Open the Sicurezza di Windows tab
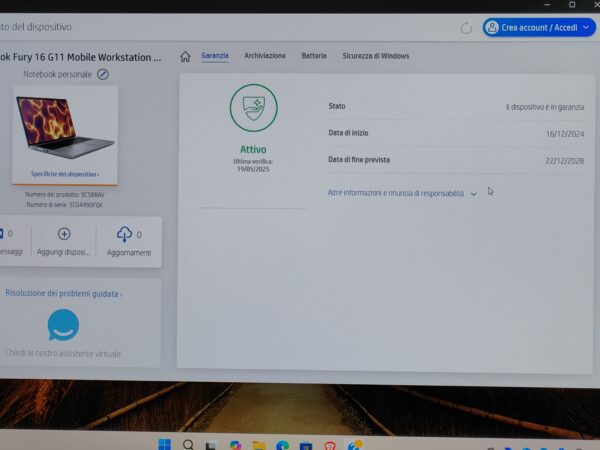This screenshot has height=450, width=600. 376,56
